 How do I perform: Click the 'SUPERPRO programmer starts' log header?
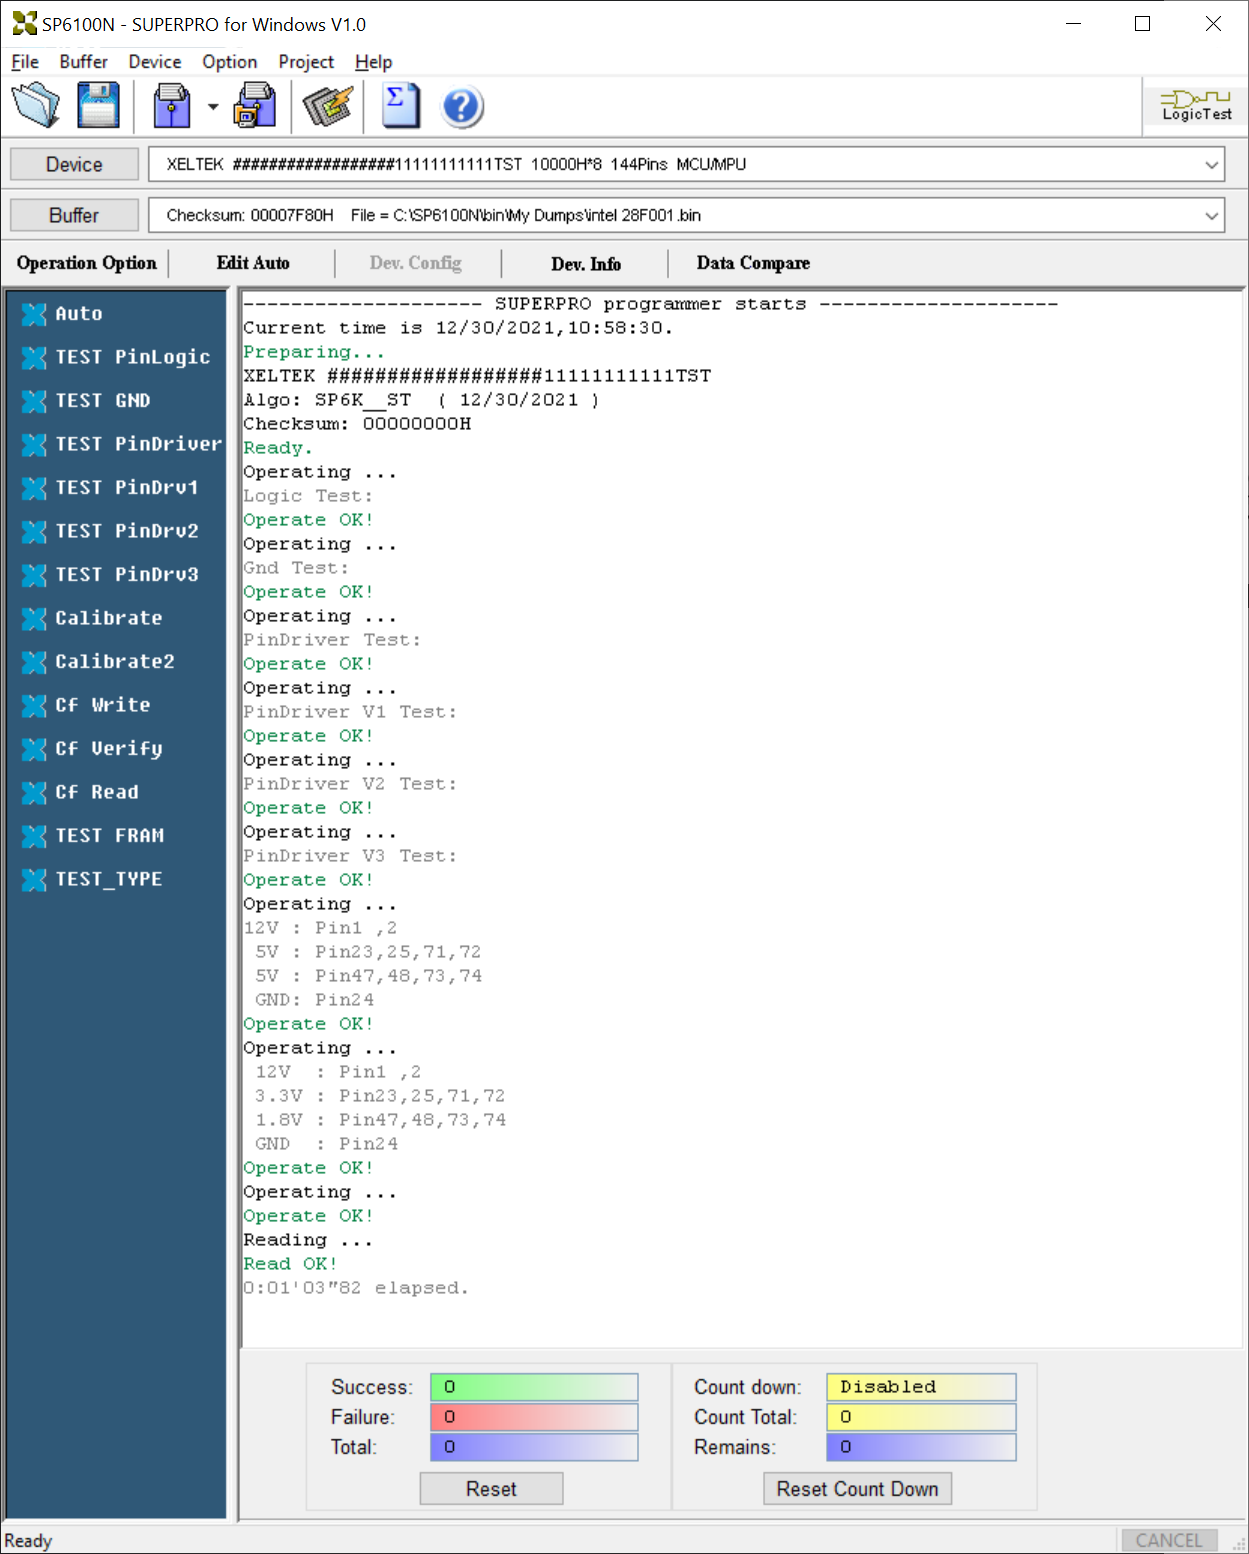pos(650,304)
